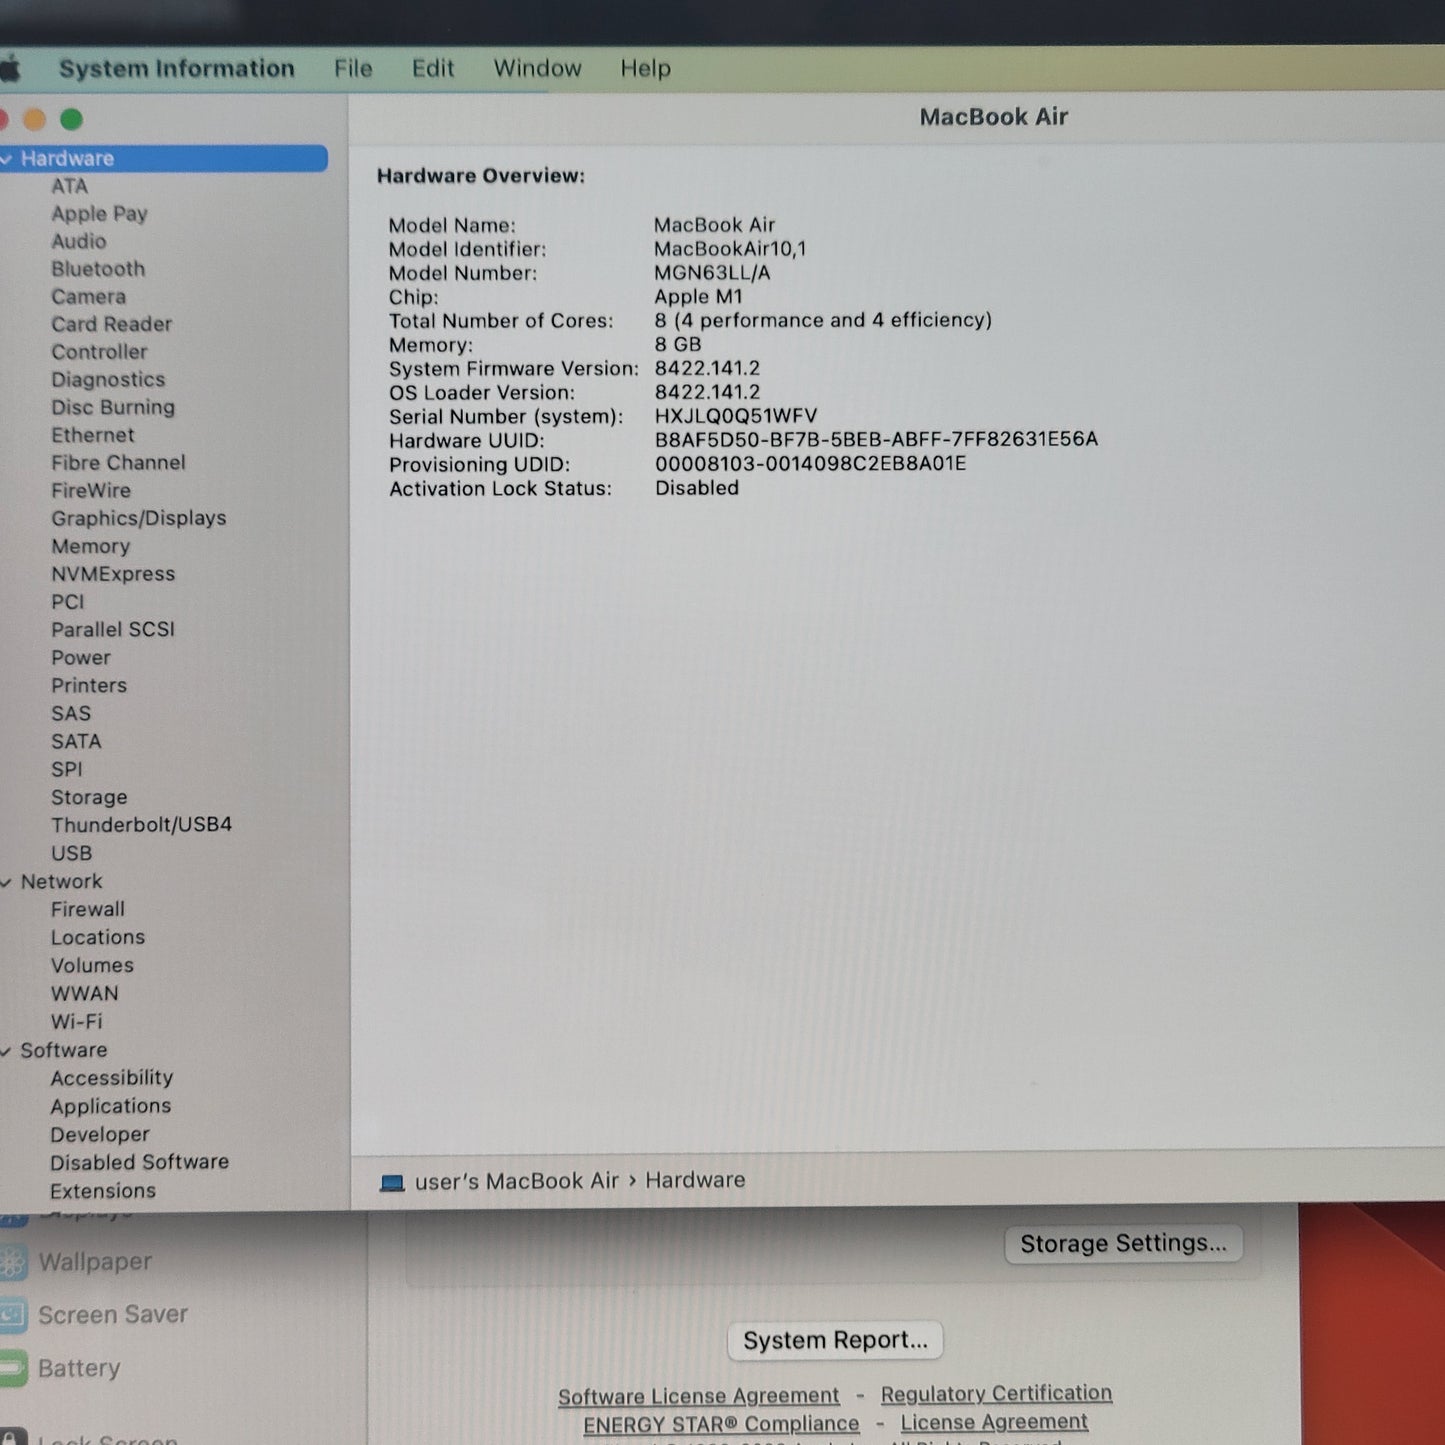Open the System Information menu
This screenshot has height=1445, width=1445.
tap(176, 69)
